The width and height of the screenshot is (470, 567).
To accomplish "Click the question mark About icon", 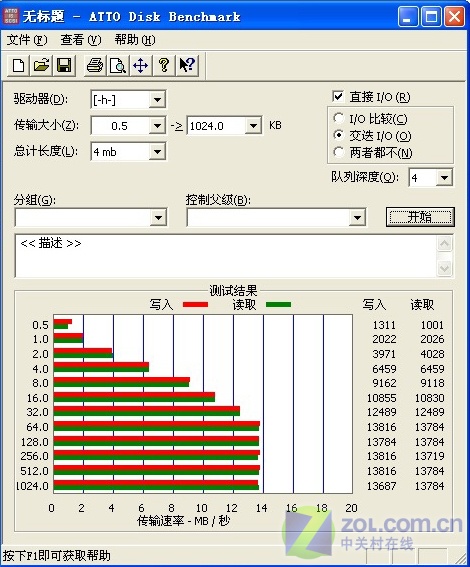I will 164,65.
